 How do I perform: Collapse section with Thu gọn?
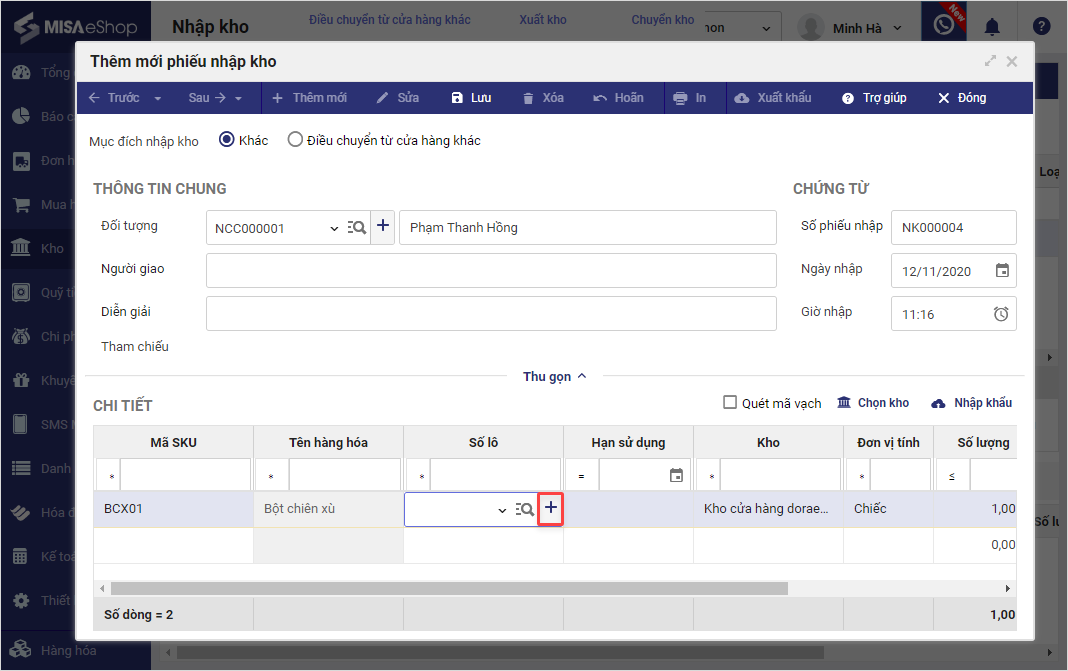(554, 377)
